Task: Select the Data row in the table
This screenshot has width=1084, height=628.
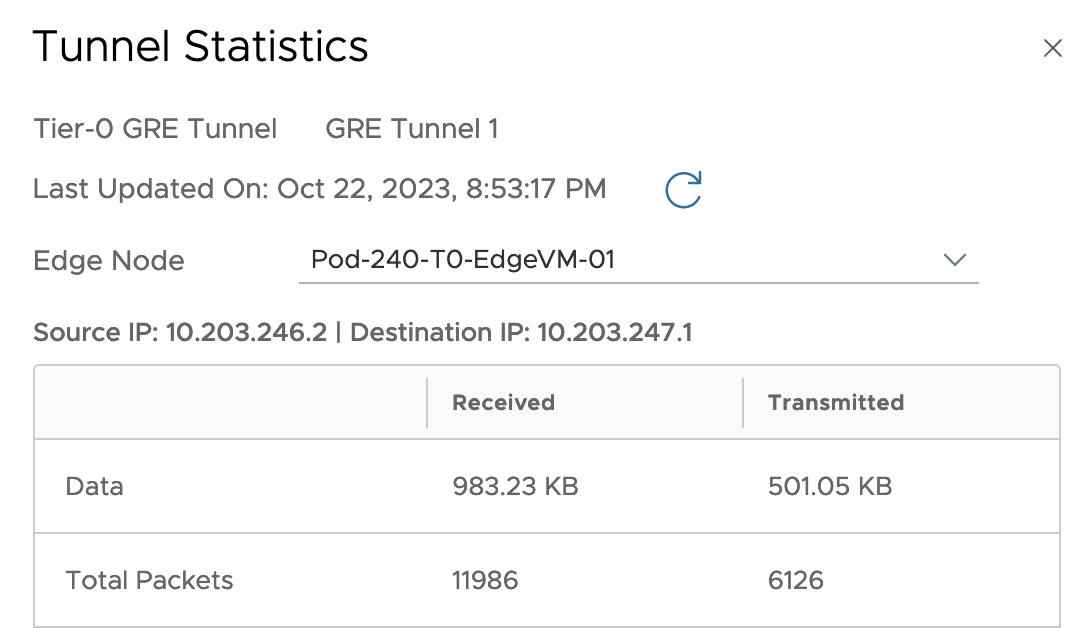Action: tap(94, 486)
